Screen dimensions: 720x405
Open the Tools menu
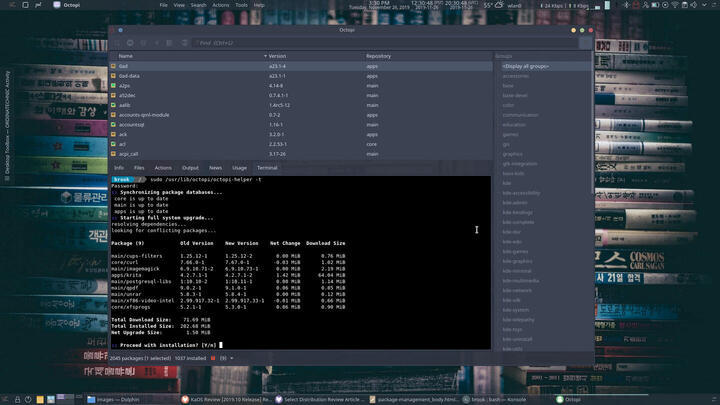(x=242, y=5)
